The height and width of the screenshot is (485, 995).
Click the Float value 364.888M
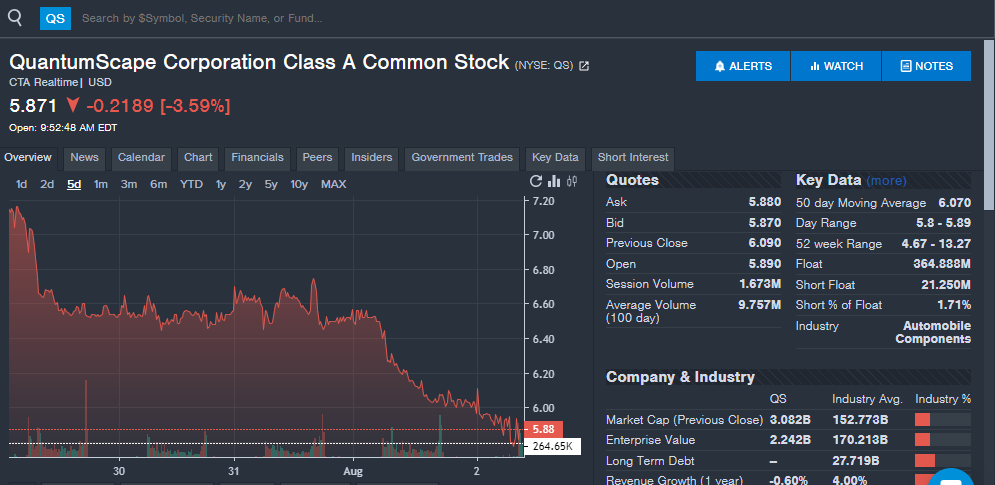(x=942, y=263)
